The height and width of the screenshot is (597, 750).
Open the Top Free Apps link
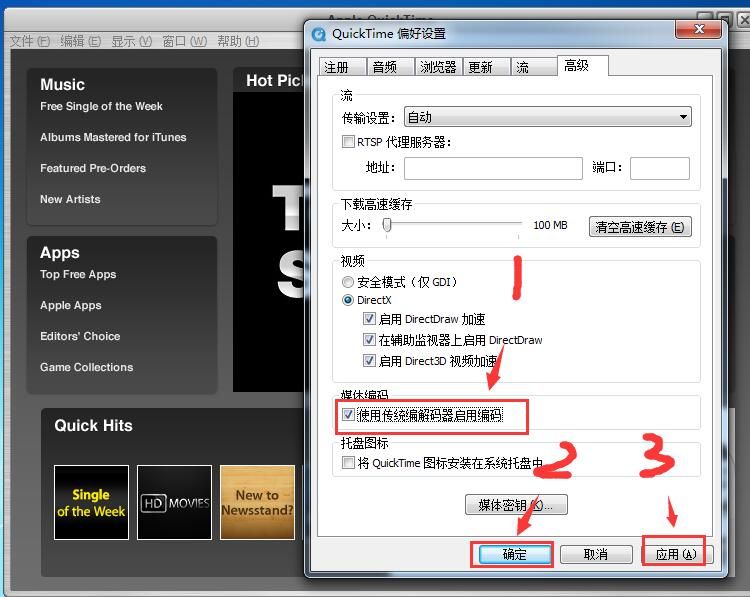point(78,275)
